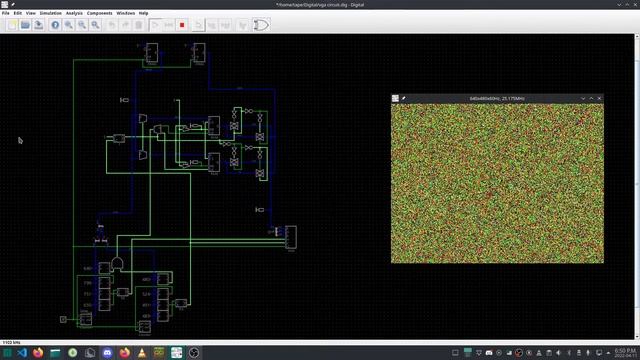
Task: Click the VGA output component in circuit
Action: (291, 237)
